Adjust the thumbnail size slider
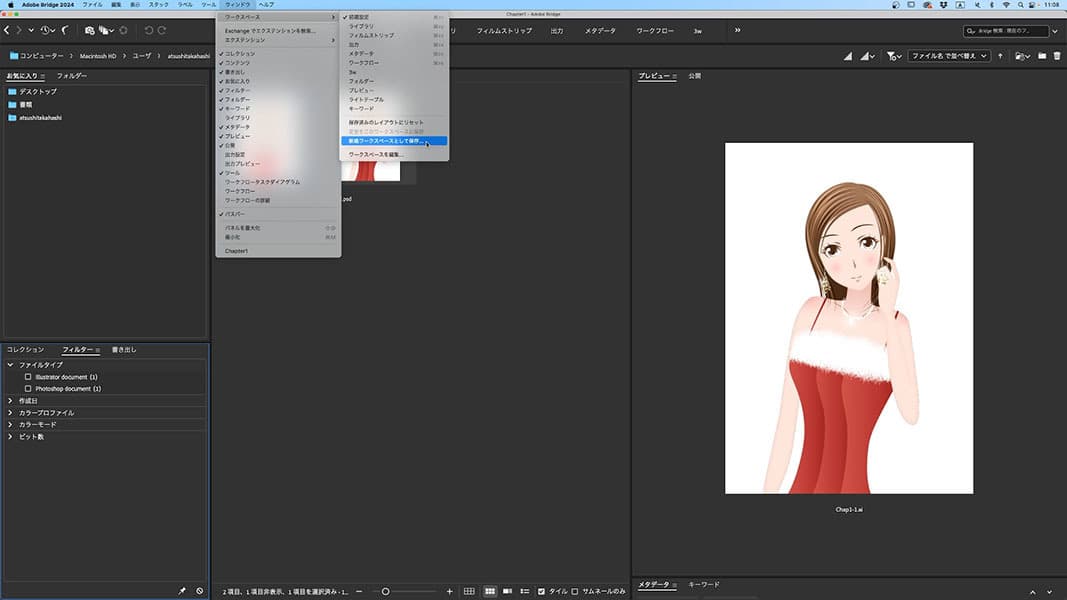 coord(385,591)
